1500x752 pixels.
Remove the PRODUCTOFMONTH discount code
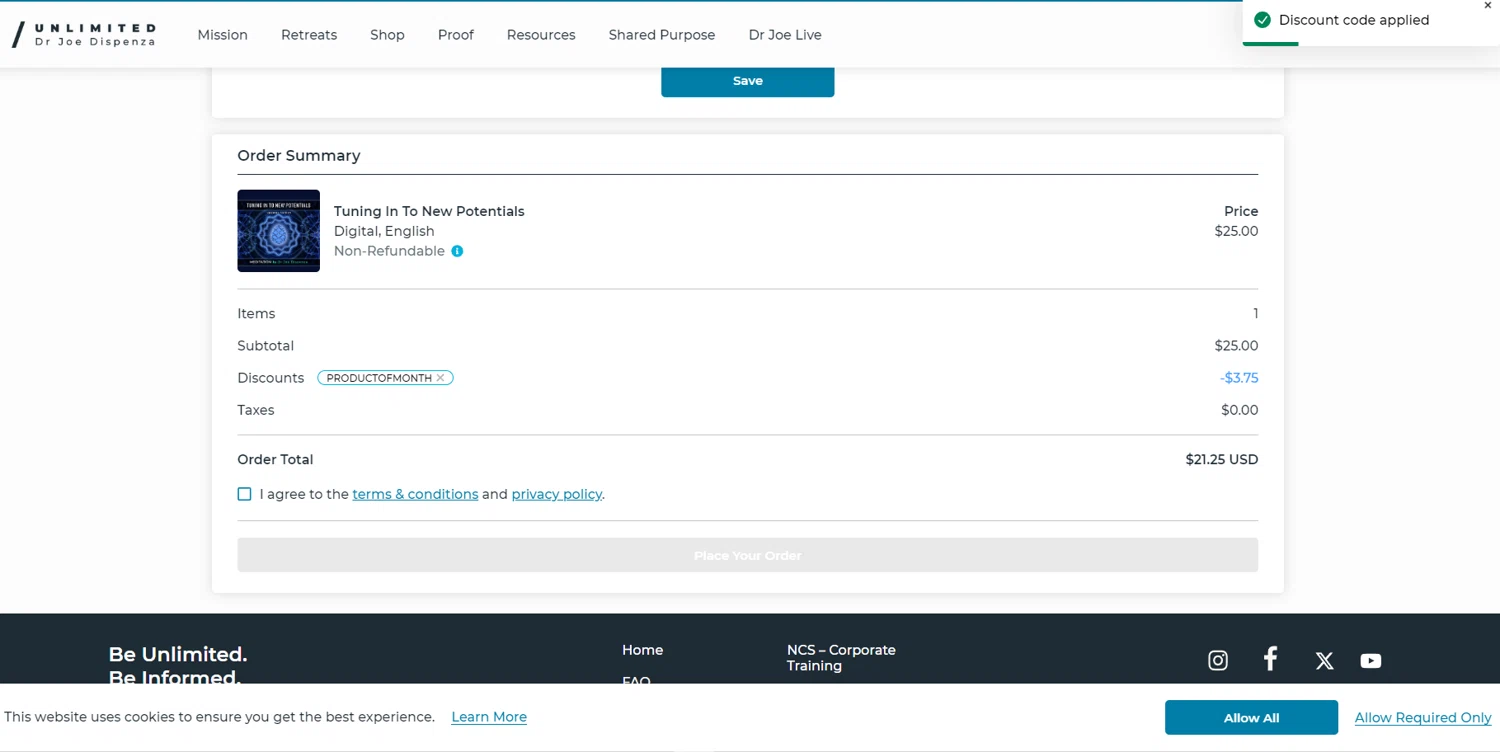click(440, 378)
